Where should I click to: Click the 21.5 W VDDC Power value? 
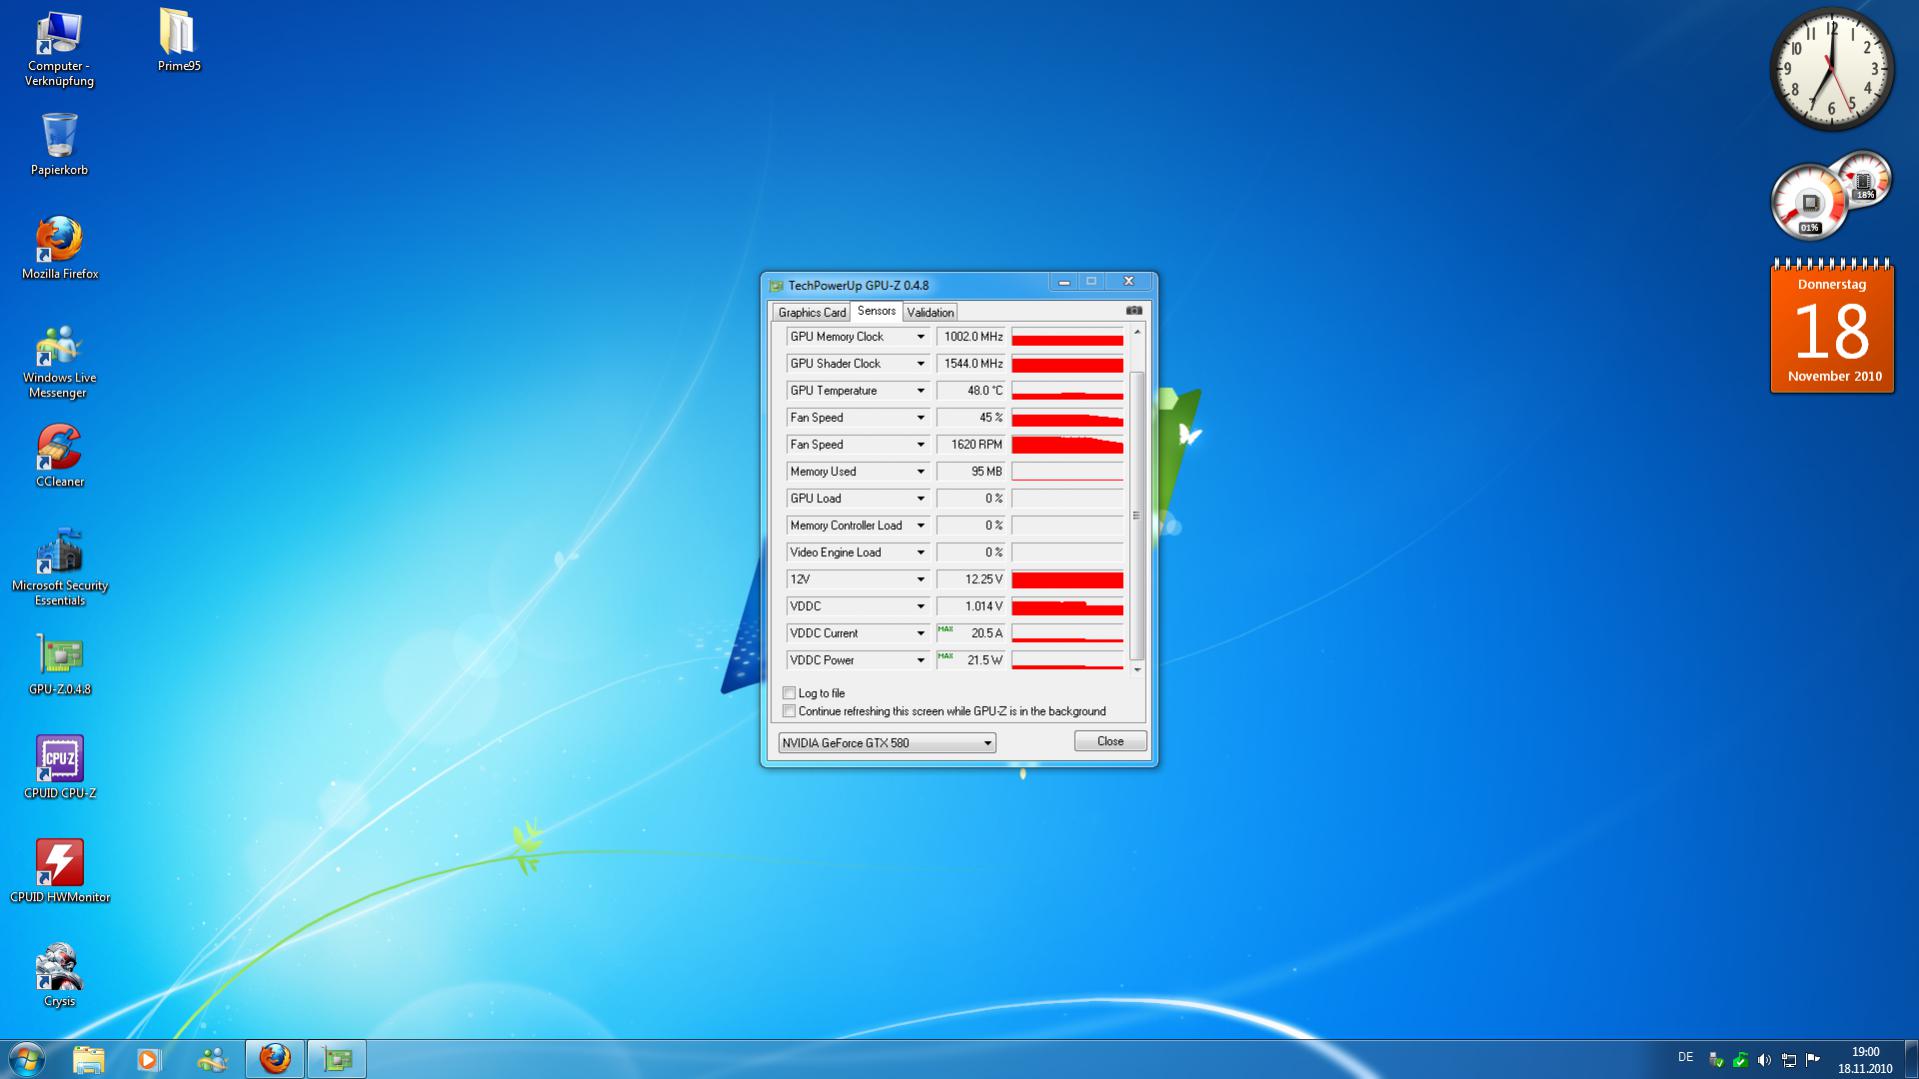click(x=971, y=661)
